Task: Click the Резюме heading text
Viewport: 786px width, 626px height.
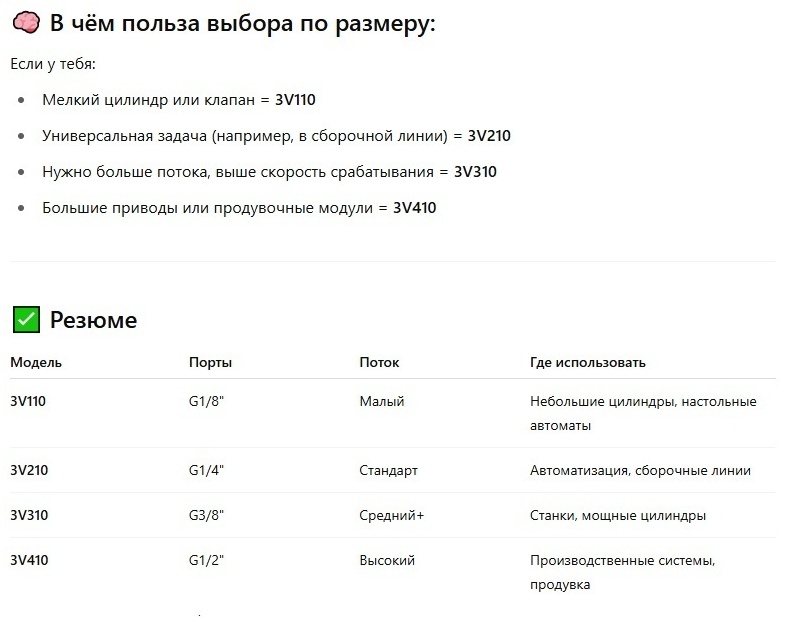Action: (93, 320)
